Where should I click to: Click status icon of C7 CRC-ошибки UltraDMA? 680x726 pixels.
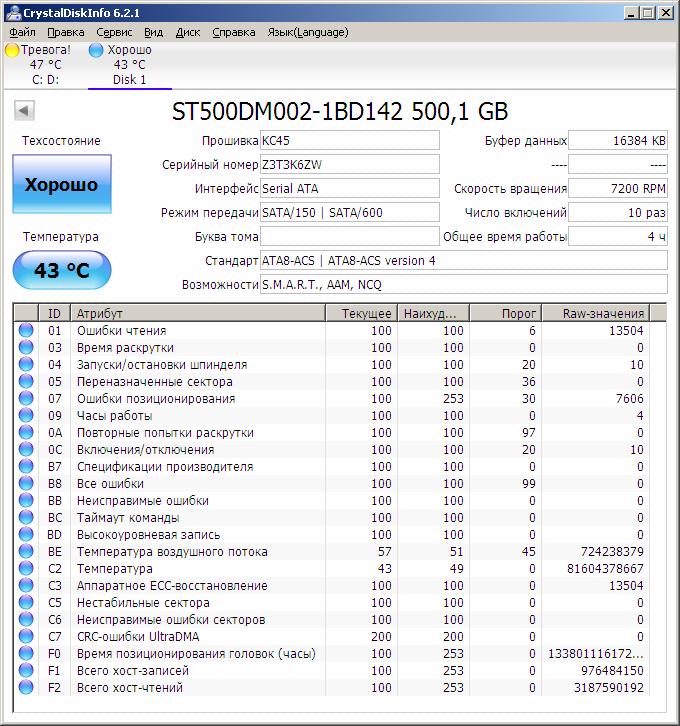(26, 636)
